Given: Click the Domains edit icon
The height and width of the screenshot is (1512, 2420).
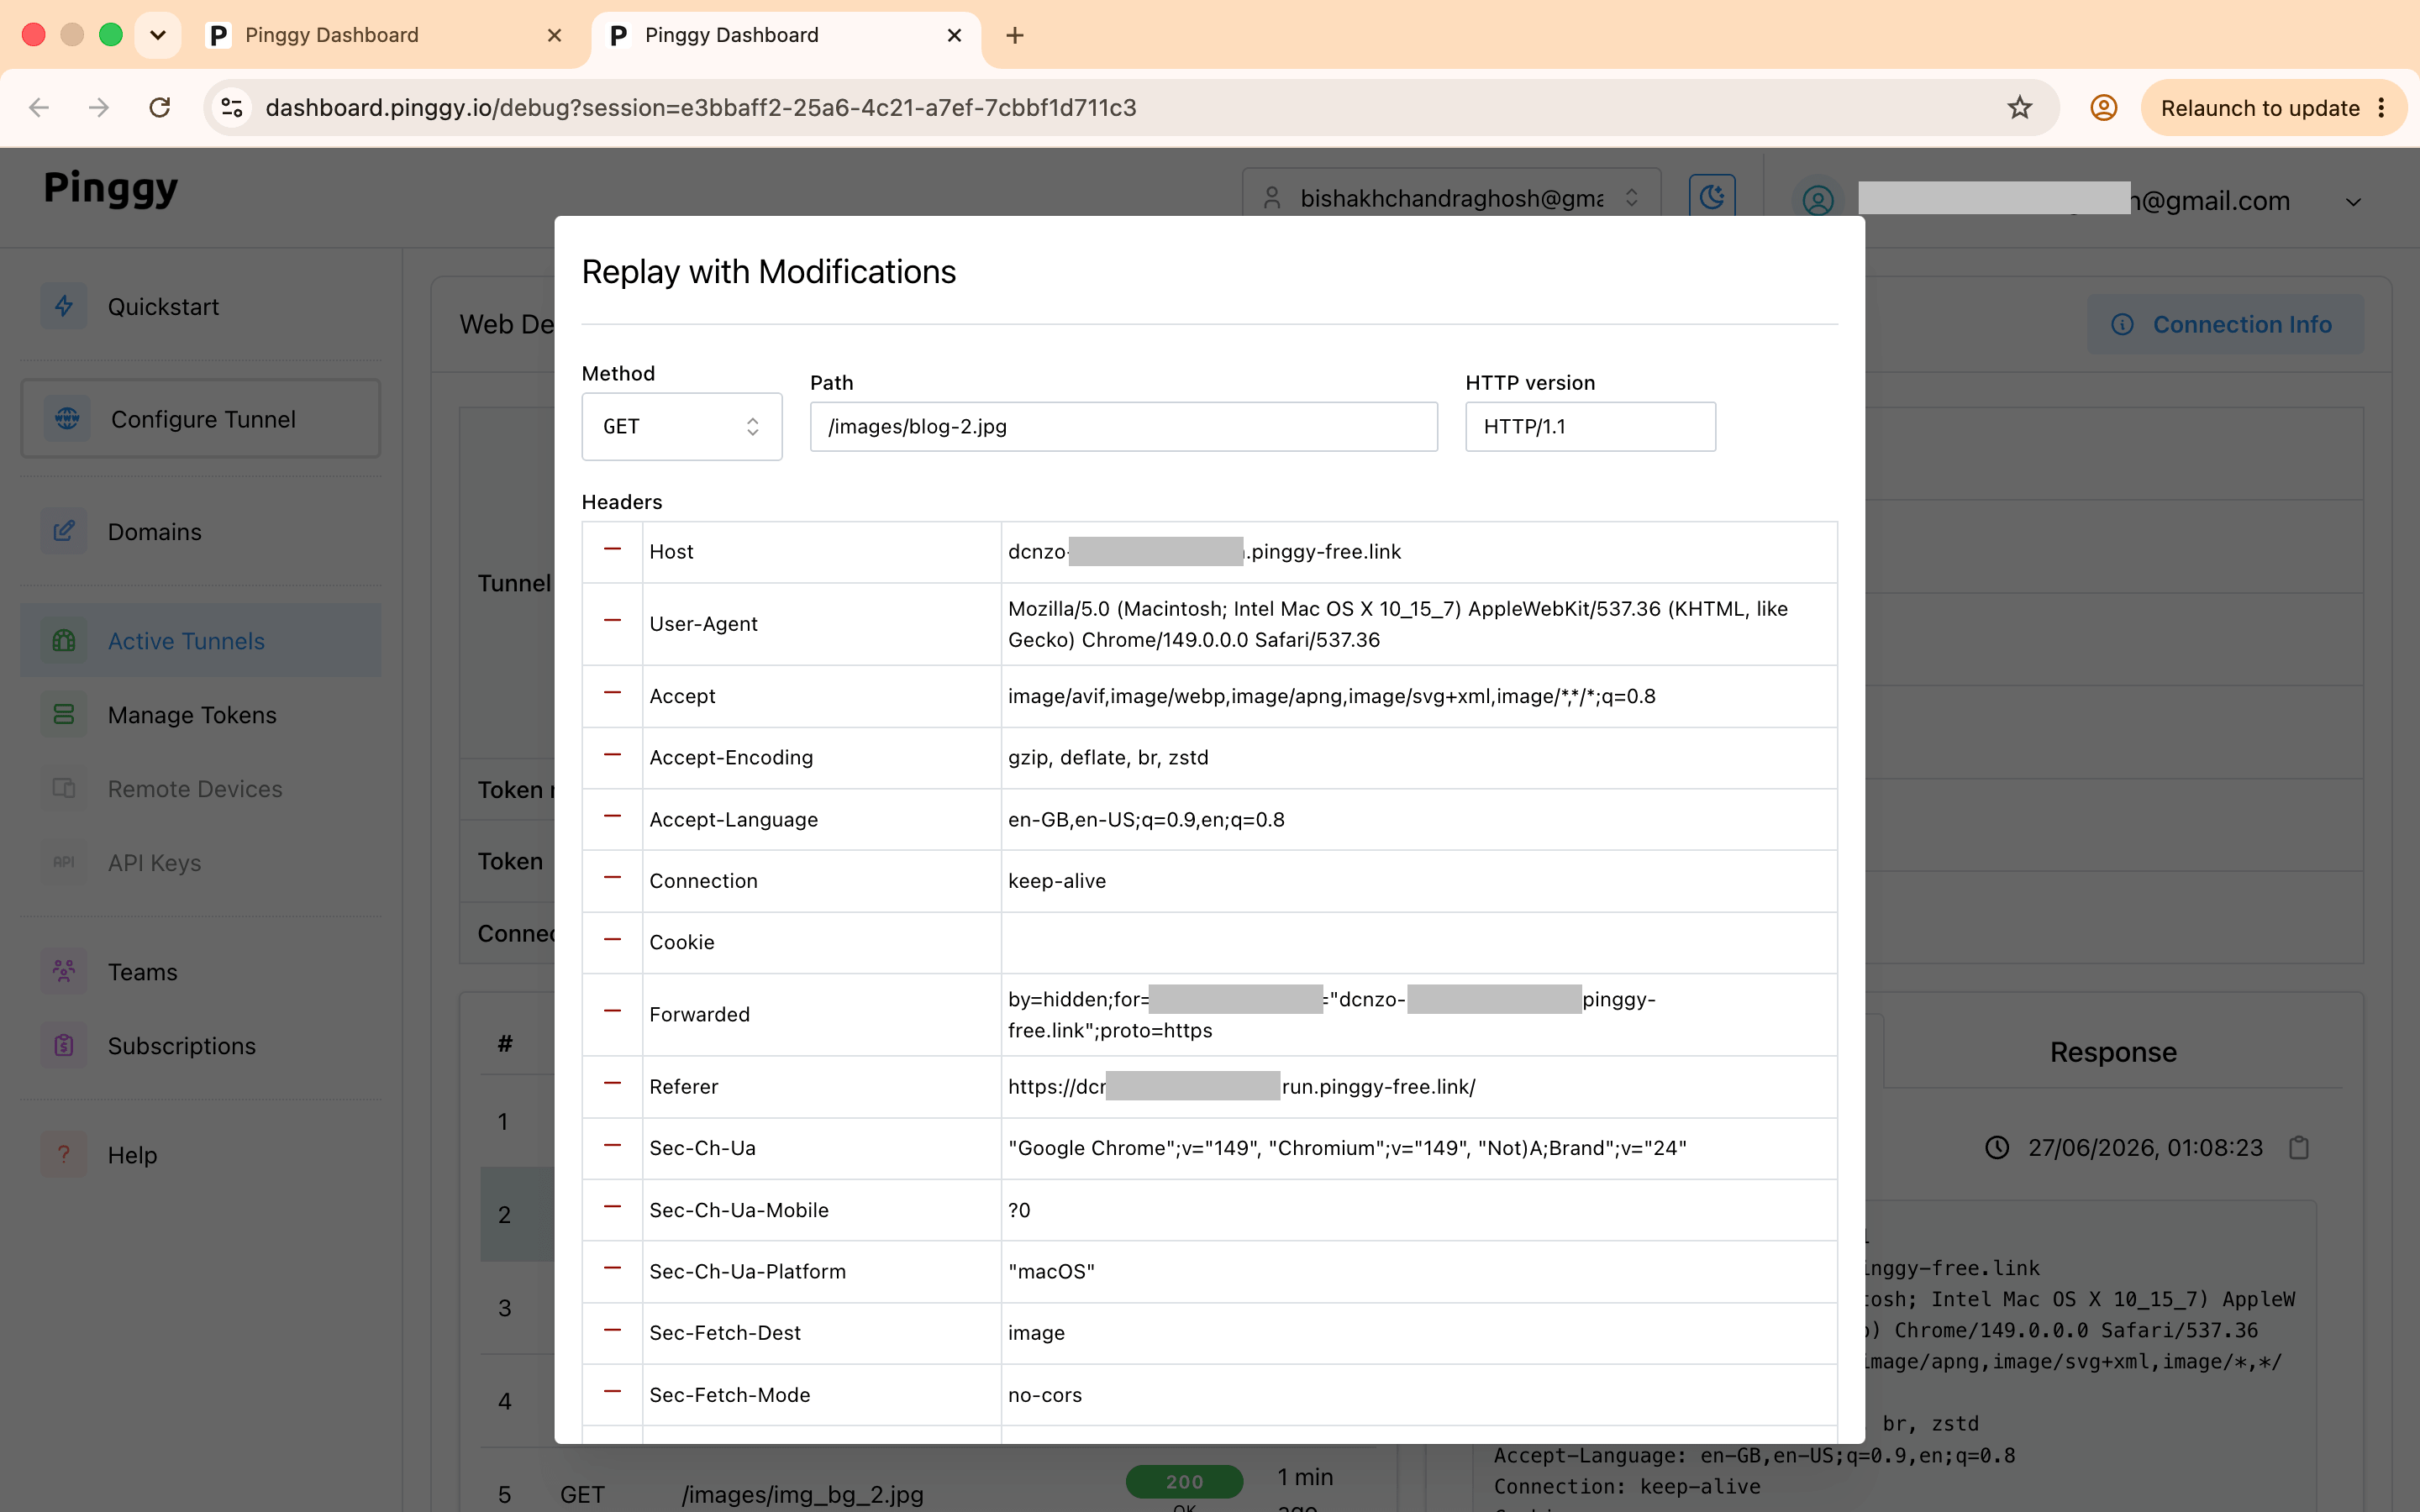Looking at the screenshot, I should pyautogui.click(x=64, y=531).
